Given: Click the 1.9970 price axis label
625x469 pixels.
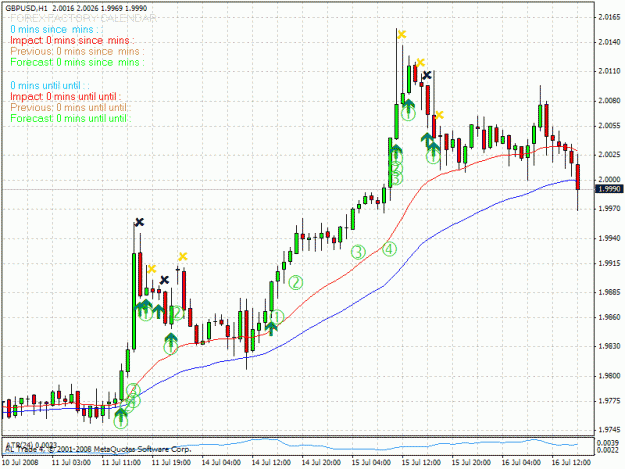Looking at the screenshot, I should [x=609, y=209].
